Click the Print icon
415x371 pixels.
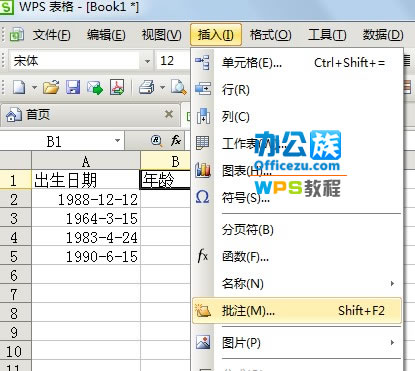pyautogui.click(x=146, y=87)
